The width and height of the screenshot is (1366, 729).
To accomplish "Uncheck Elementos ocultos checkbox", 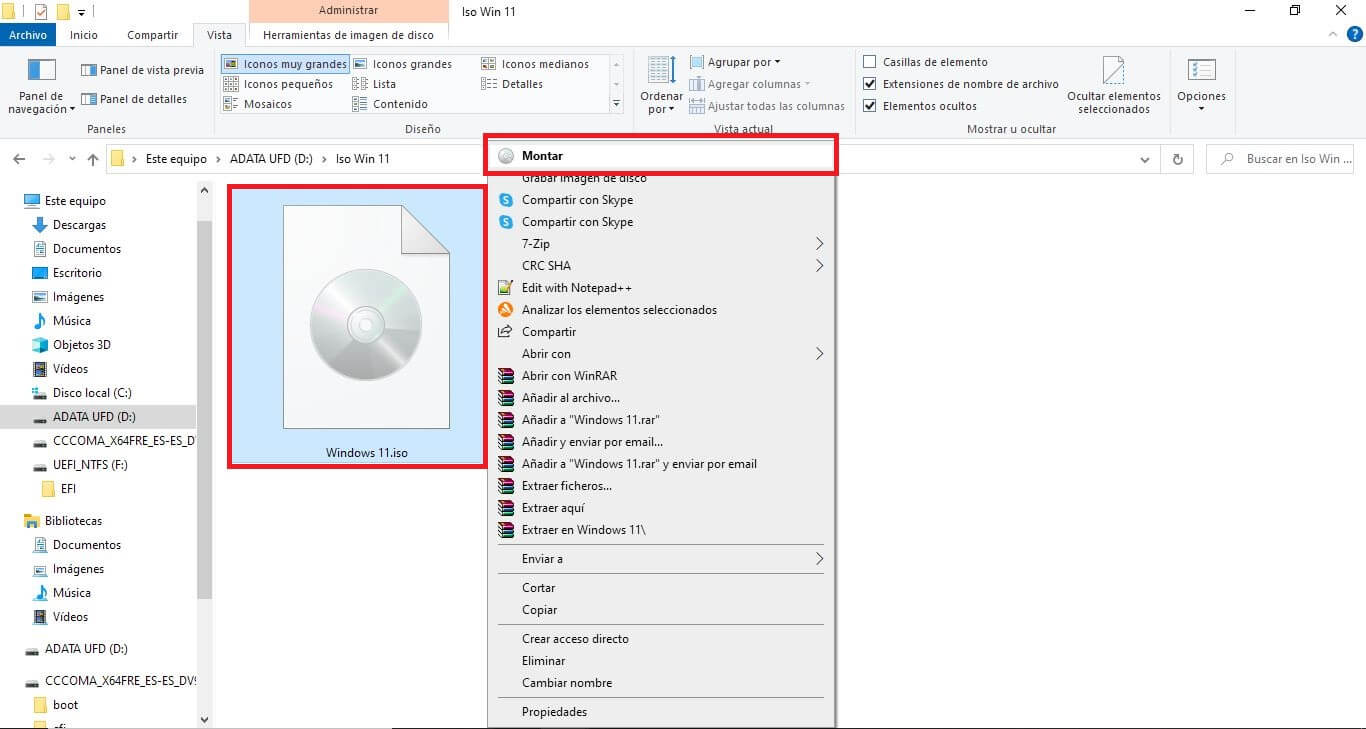I will click(869, 106).
